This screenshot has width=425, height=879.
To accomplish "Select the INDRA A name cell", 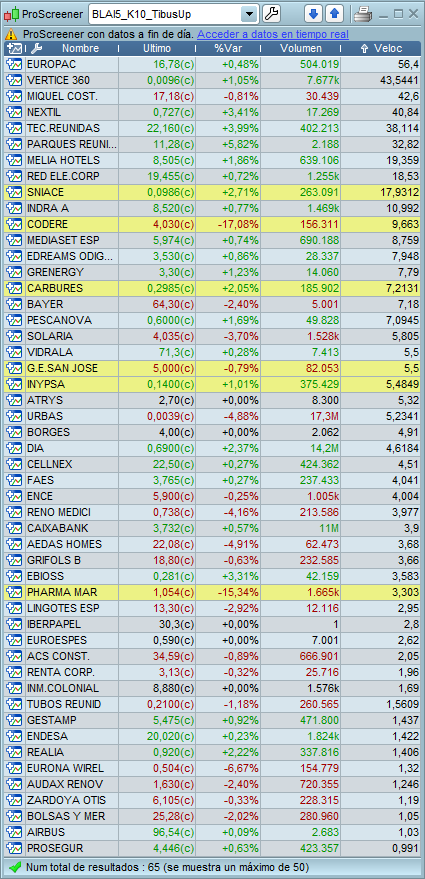I will click(72, 209).
